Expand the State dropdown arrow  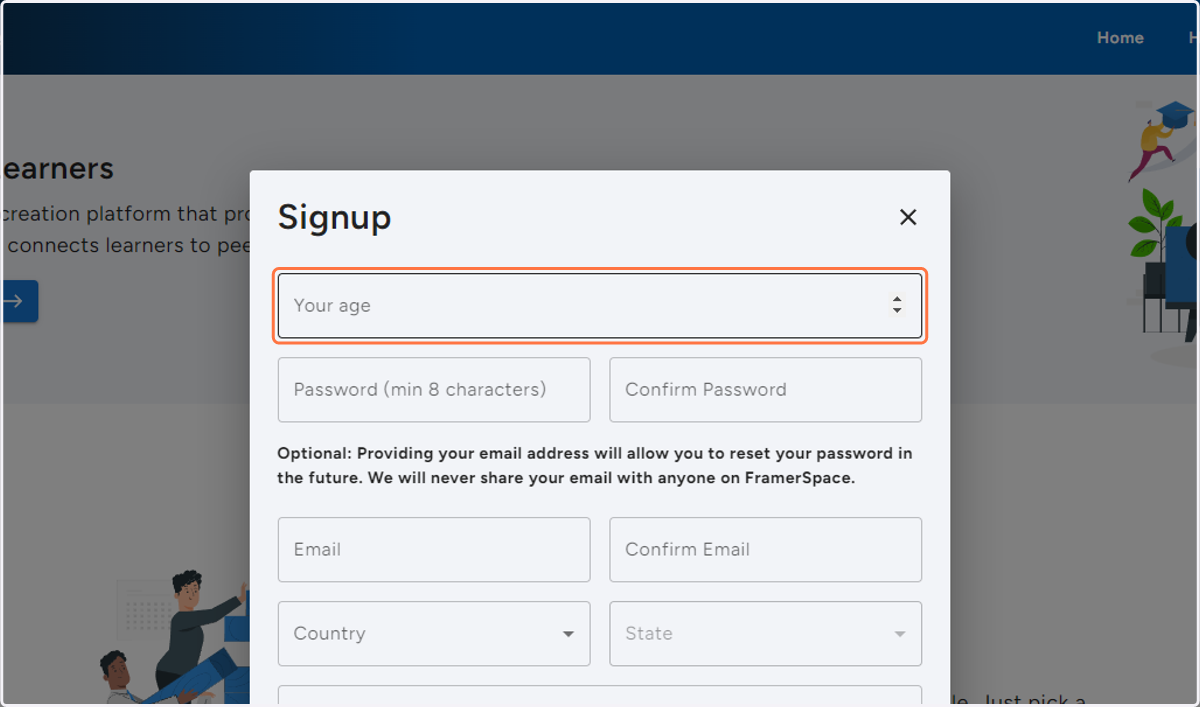[x=900, y=634]
